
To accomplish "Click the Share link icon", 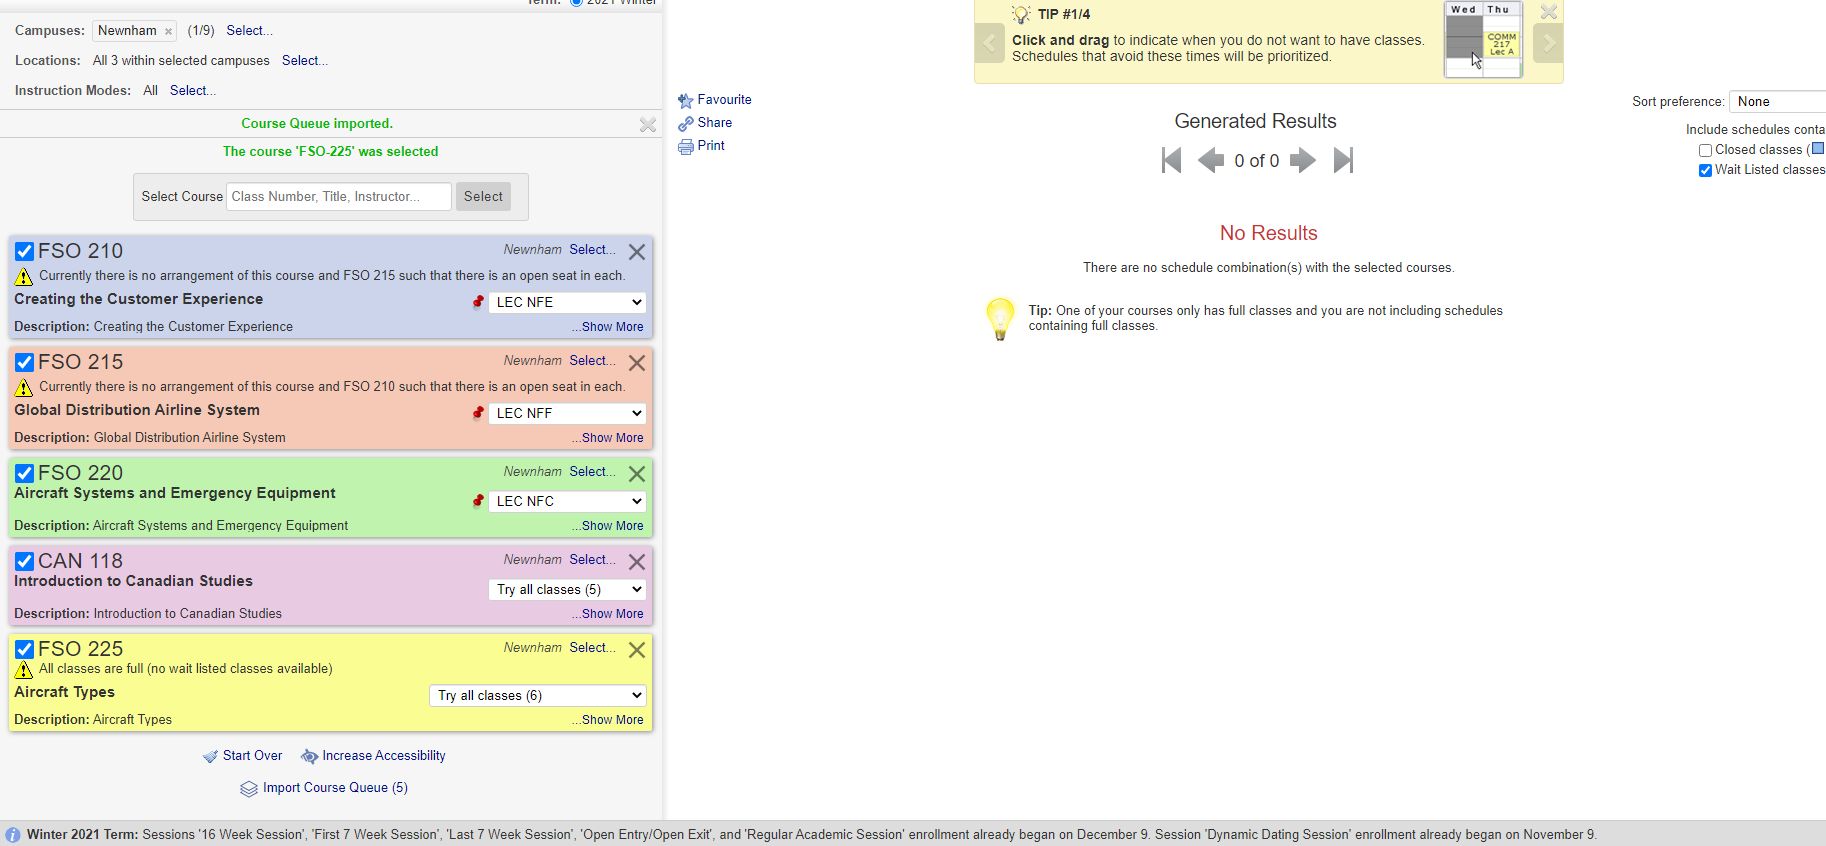I will pyautogui.click(x=685, y=123).
